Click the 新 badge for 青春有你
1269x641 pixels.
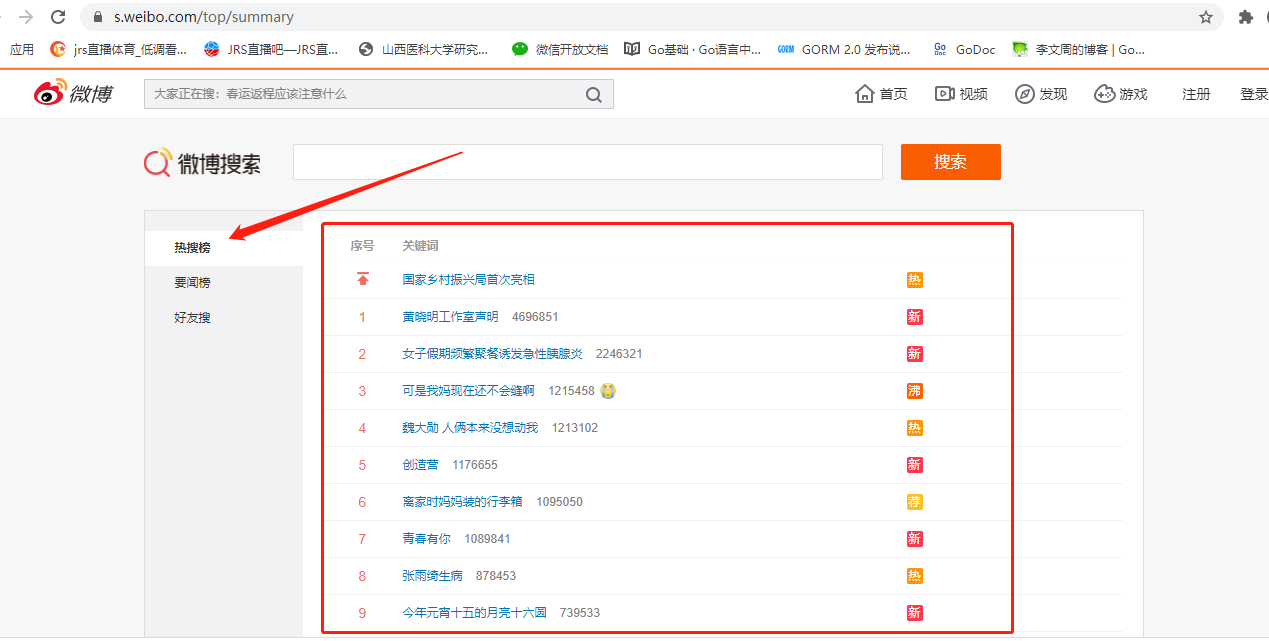[915, 539]
